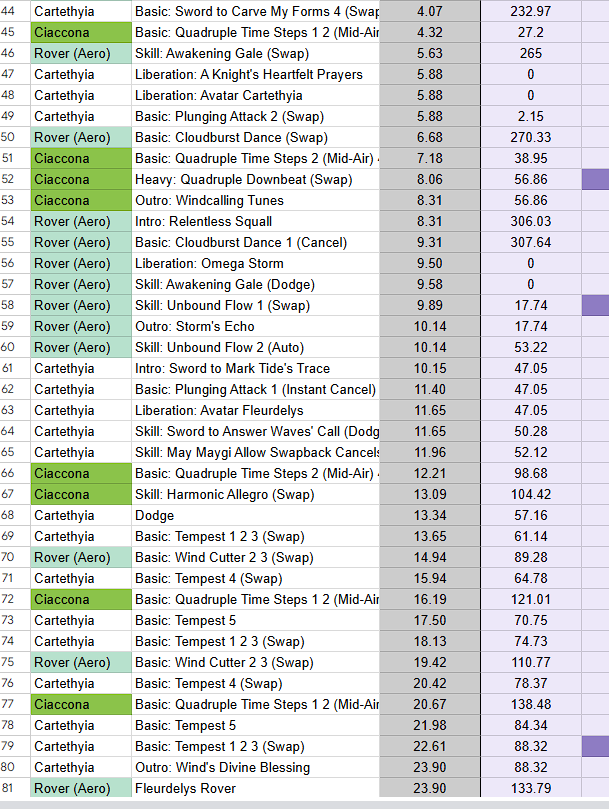Select "Liberation: A Knight's Heartfelt Prayers" cell
This screenshot has height=812, width=609.
click(256, 75)
